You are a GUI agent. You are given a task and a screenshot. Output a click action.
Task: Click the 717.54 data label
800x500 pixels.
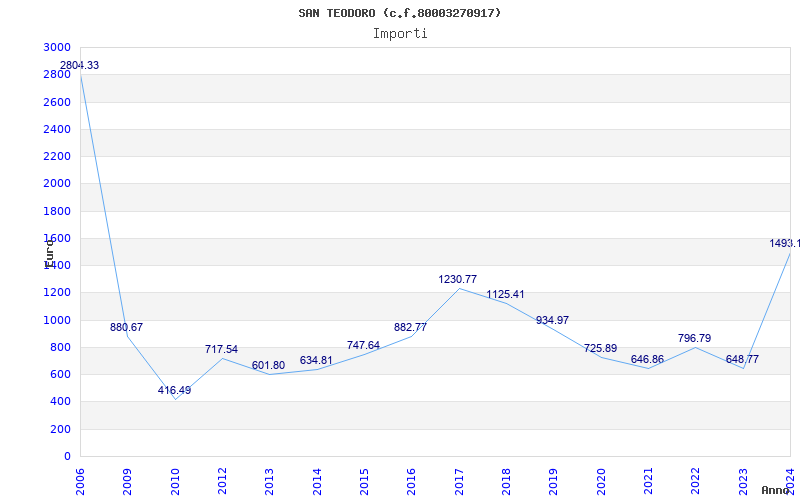221,349
